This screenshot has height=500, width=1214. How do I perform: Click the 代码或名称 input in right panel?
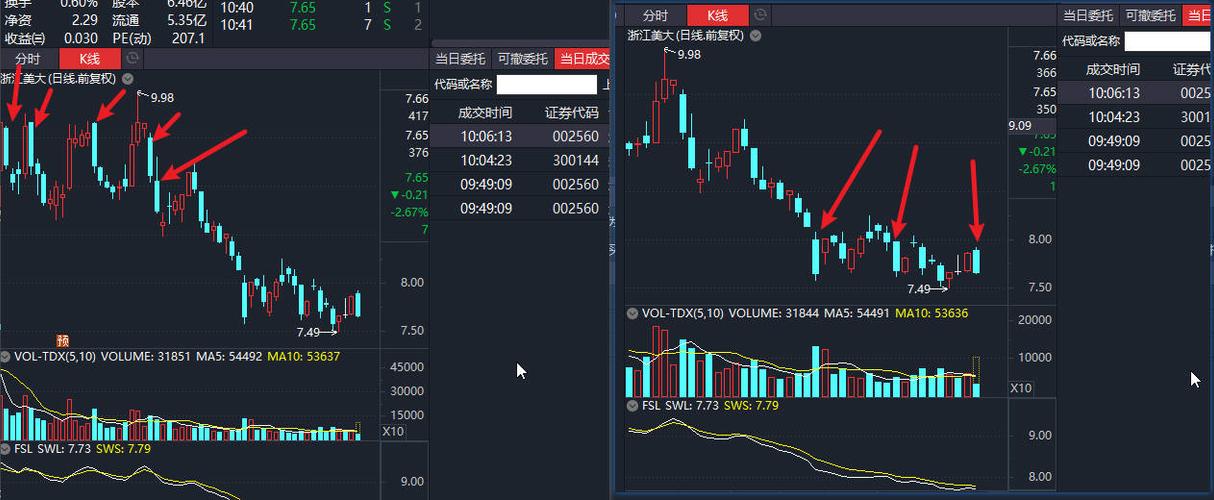[1169, 41]
